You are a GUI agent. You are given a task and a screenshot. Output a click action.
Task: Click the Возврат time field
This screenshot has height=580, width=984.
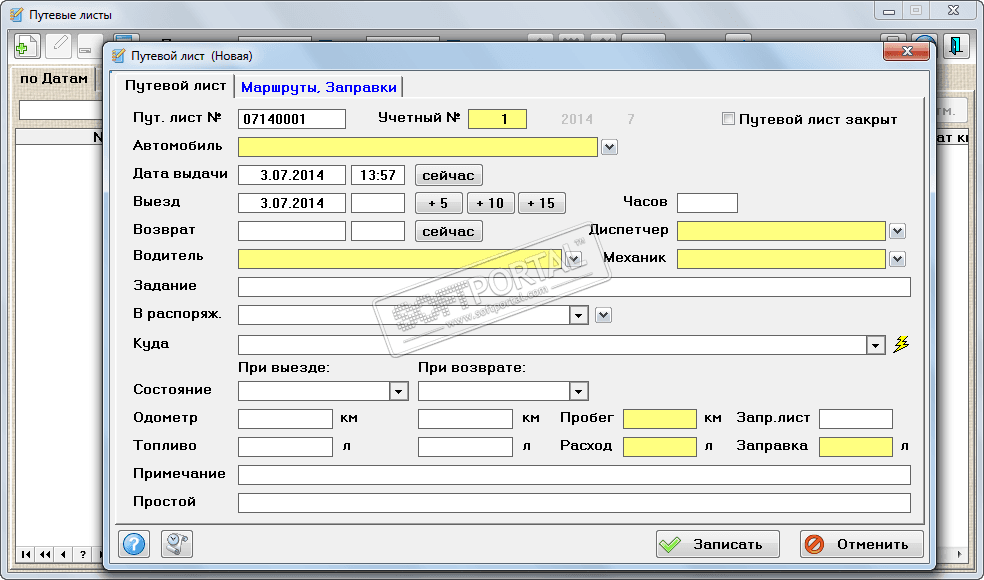pyautogui.click(x=378, y=231)
